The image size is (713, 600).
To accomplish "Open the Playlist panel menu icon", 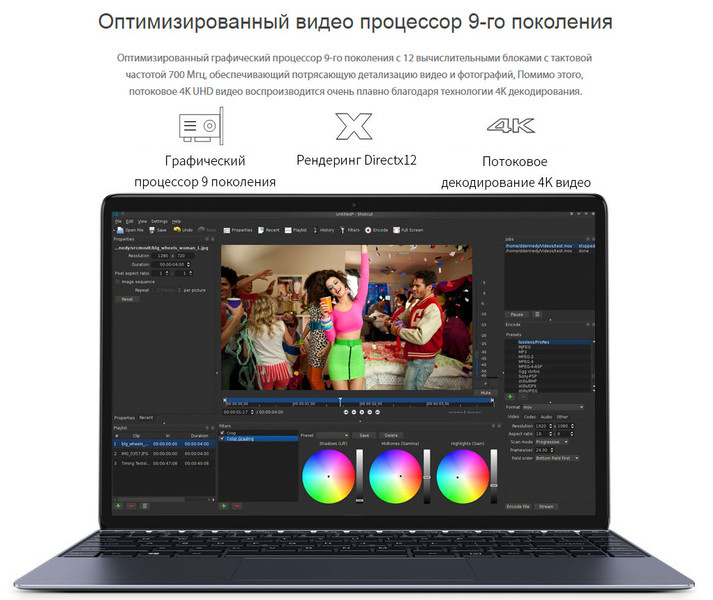I will point(145,506).
